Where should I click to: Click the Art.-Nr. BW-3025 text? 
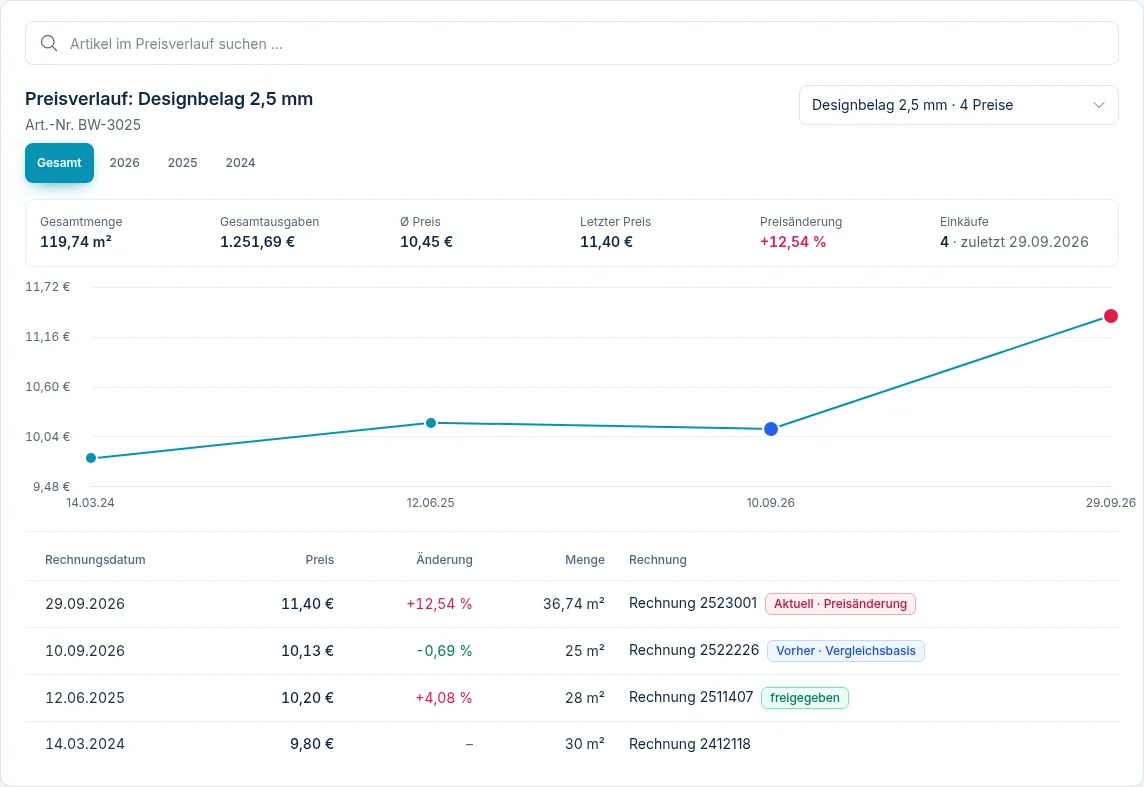[83, 125]
